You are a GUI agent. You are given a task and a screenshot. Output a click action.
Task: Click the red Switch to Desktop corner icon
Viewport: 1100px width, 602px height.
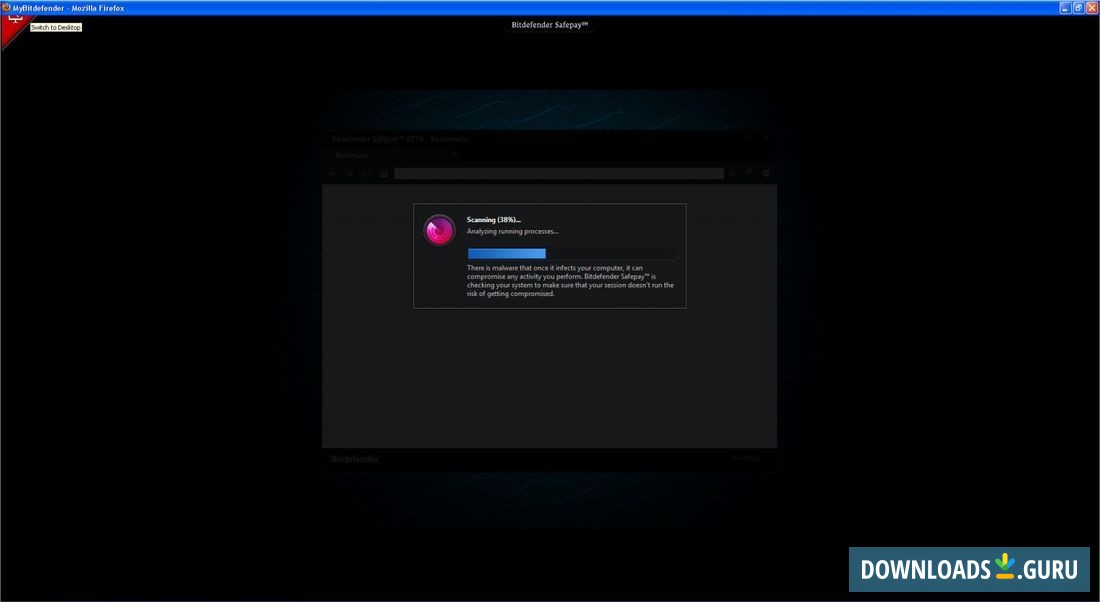pyautogui.click(x=13, y=27)
